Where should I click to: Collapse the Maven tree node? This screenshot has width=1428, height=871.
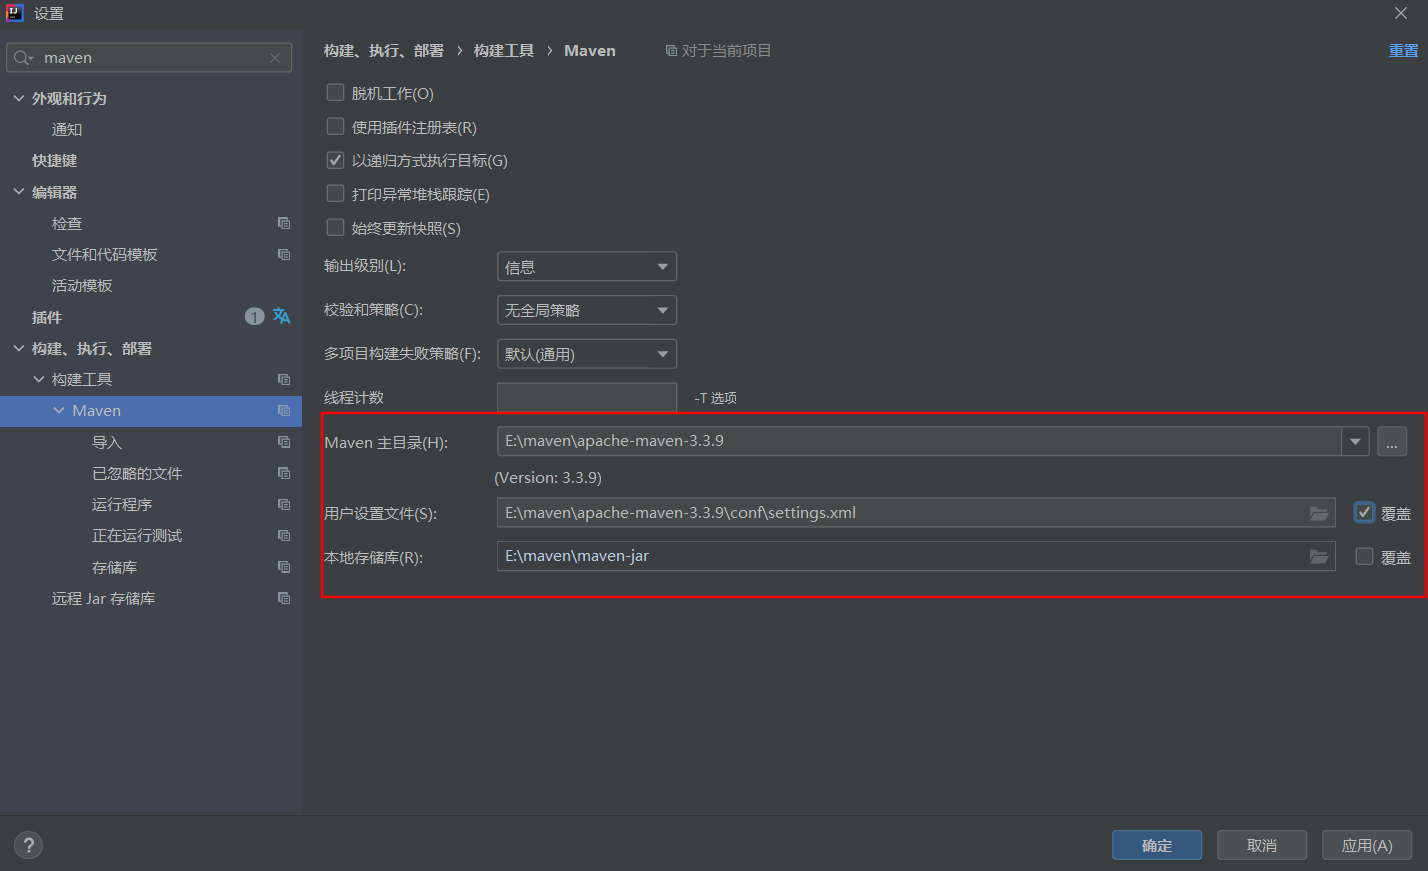(59, 410)
